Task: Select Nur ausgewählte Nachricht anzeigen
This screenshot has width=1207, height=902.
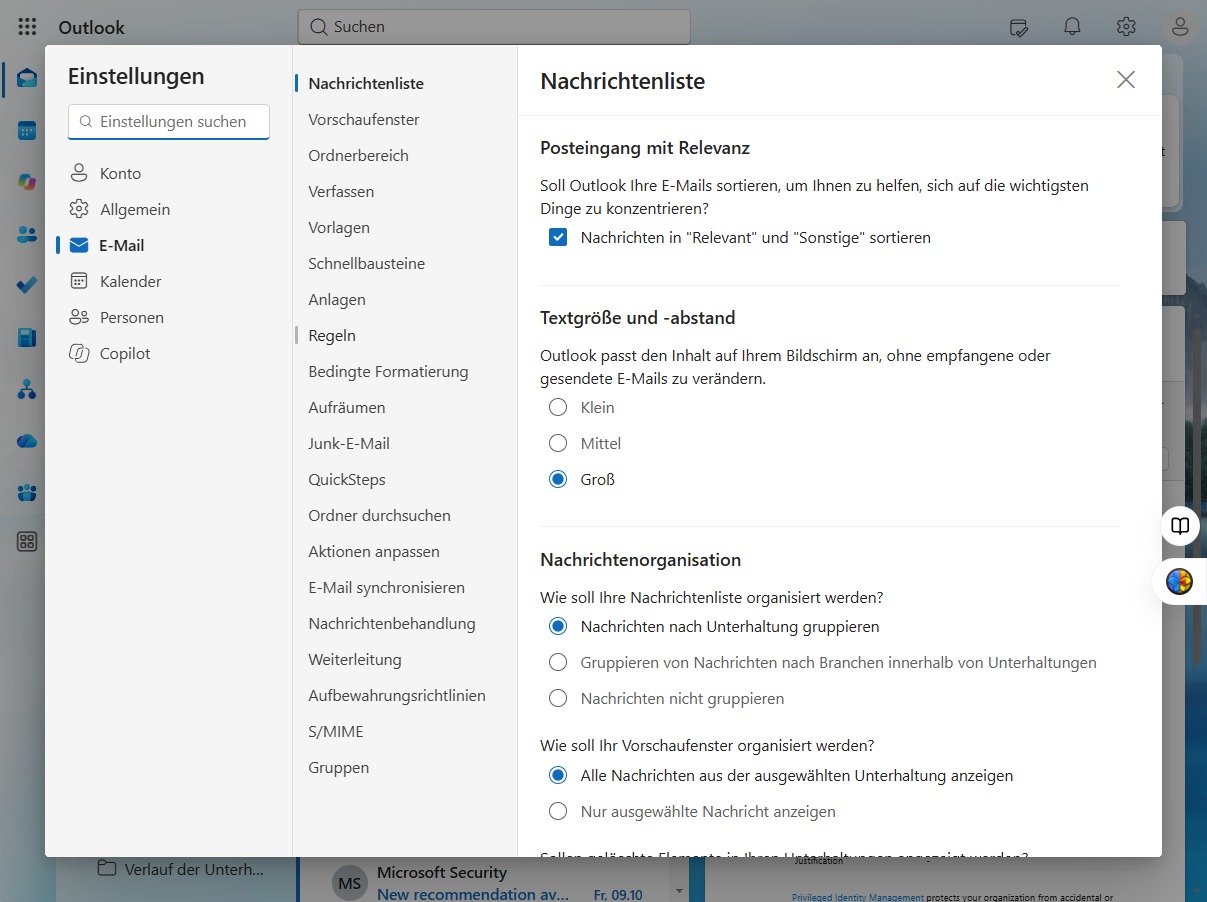Action: 558,811
